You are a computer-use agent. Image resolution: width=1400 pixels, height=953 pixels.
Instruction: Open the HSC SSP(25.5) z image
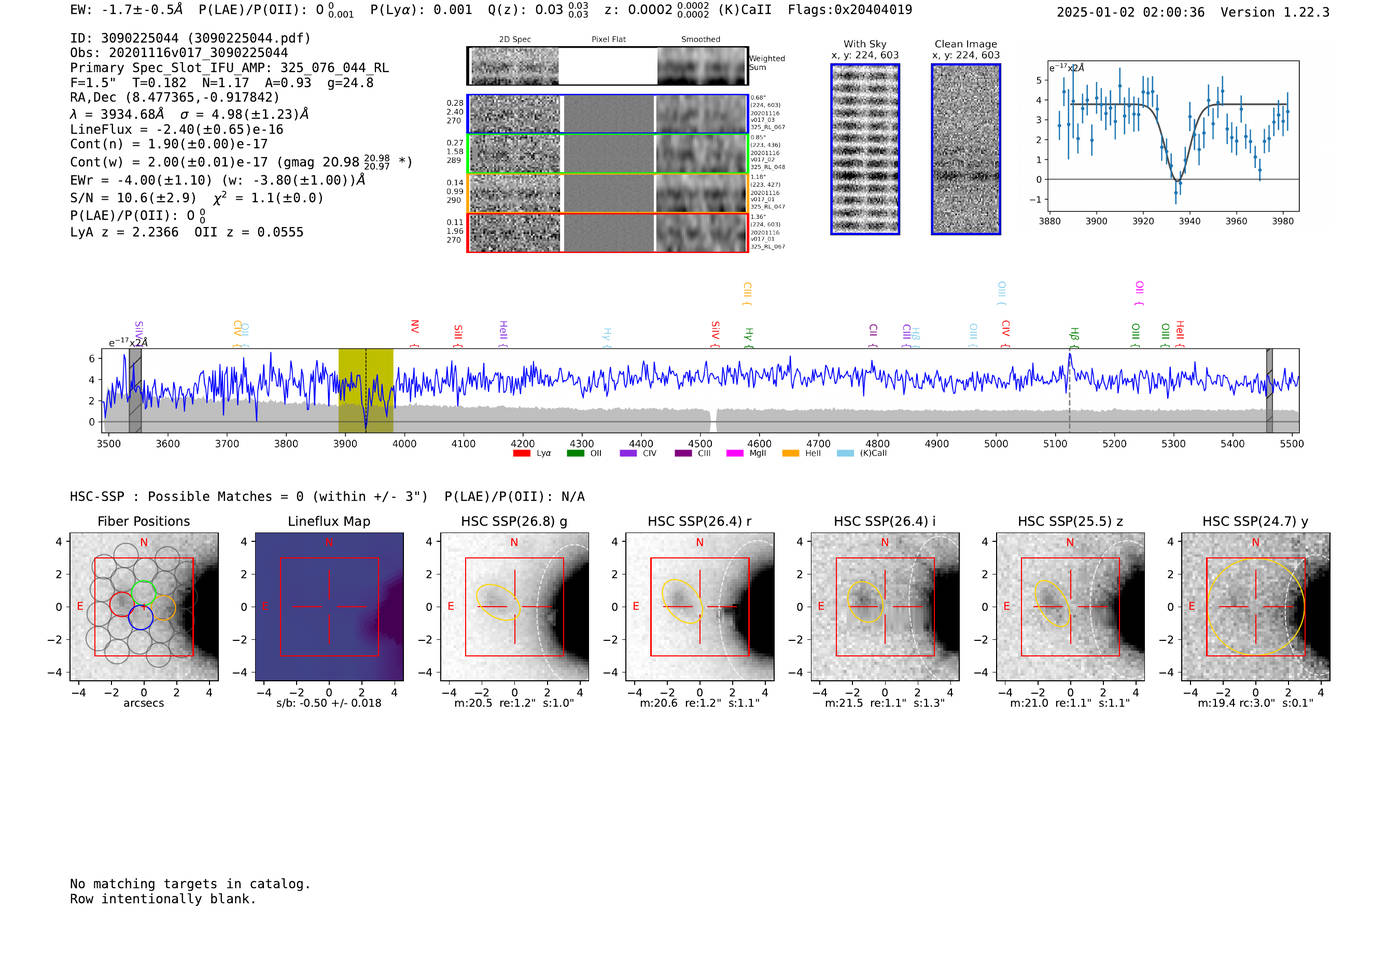pos(1070,607)
